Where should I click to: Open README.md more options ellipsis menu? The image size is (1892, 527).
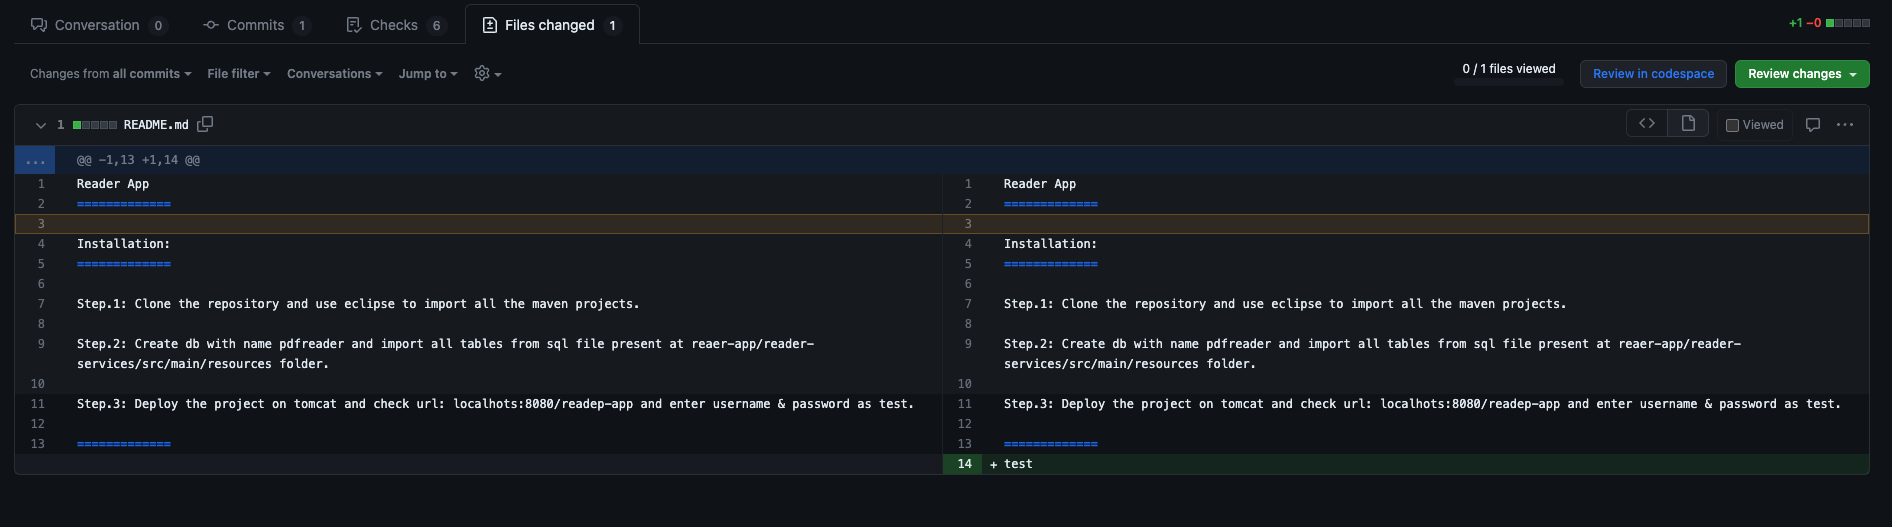click(x=1845, y=125)
